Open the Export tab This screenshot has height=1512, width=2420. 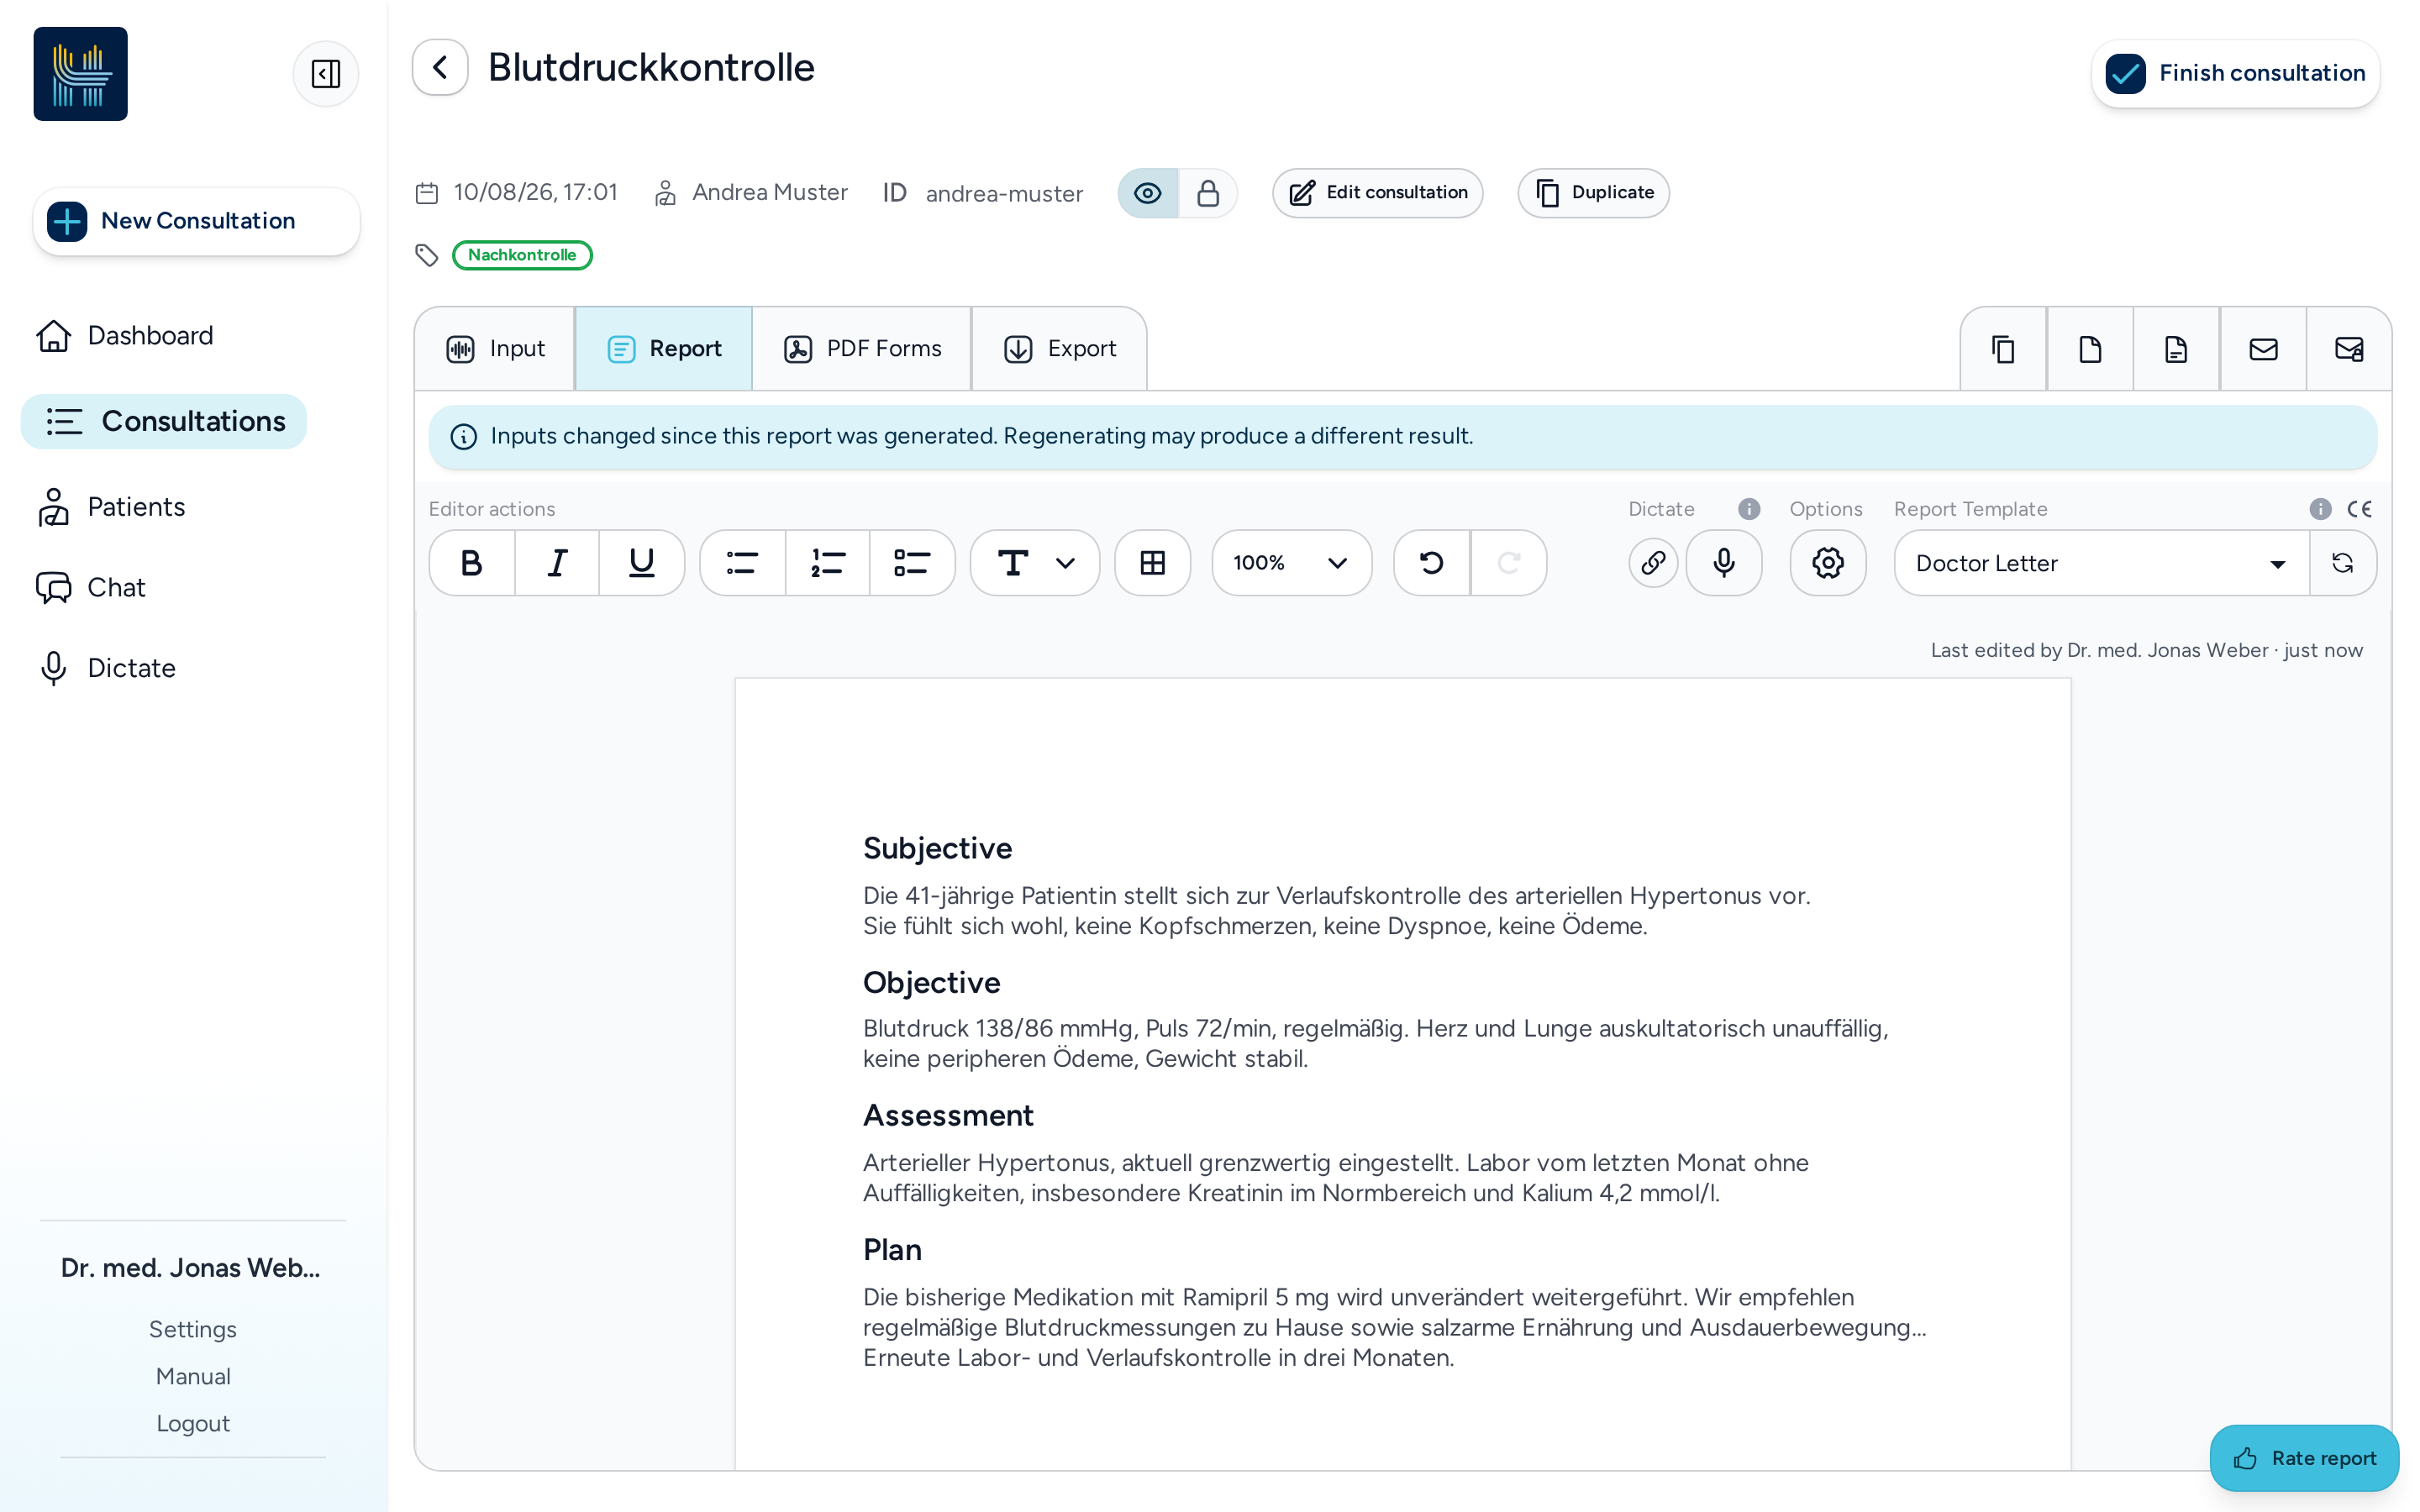(x=1060, y=349)
